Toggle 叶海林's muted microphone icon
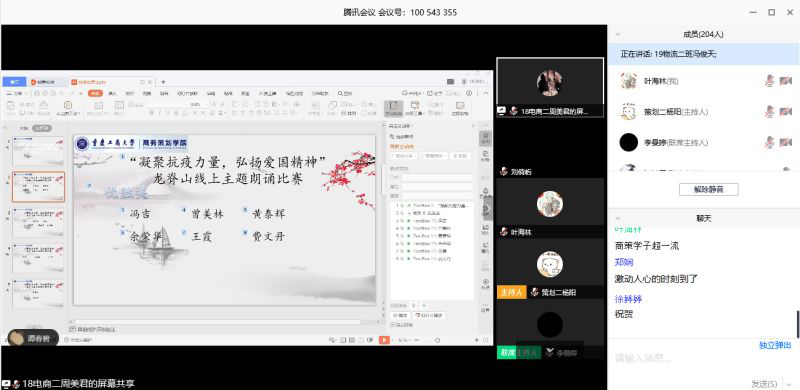This screenshot has width=800, height=390. 769,81
